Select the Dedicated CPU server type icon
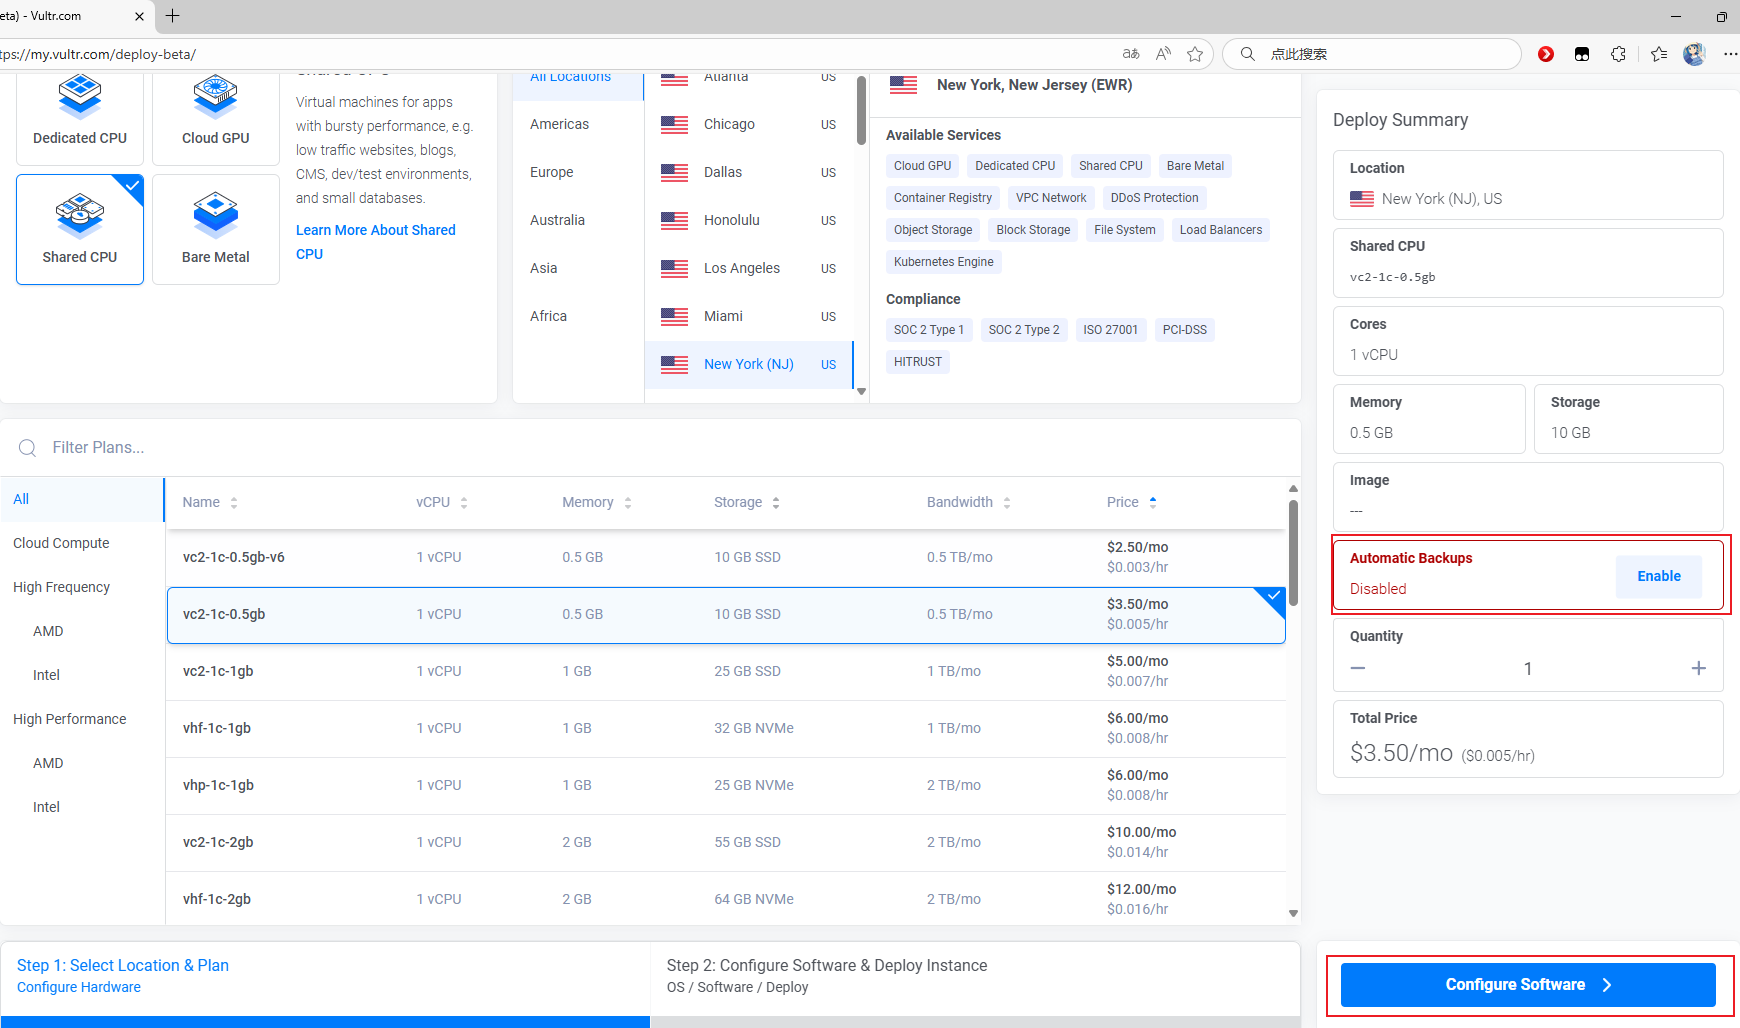1740x1028 pixels. pyautogui.click(x=80, y=98)
